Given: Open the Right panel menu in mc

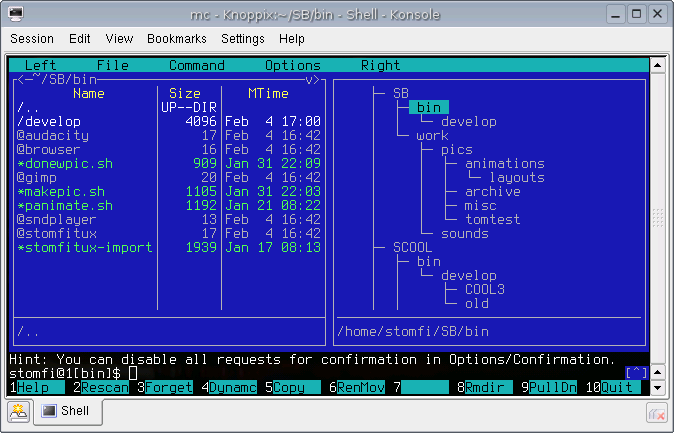Looking at the screenshot, I should click(380, 65).
